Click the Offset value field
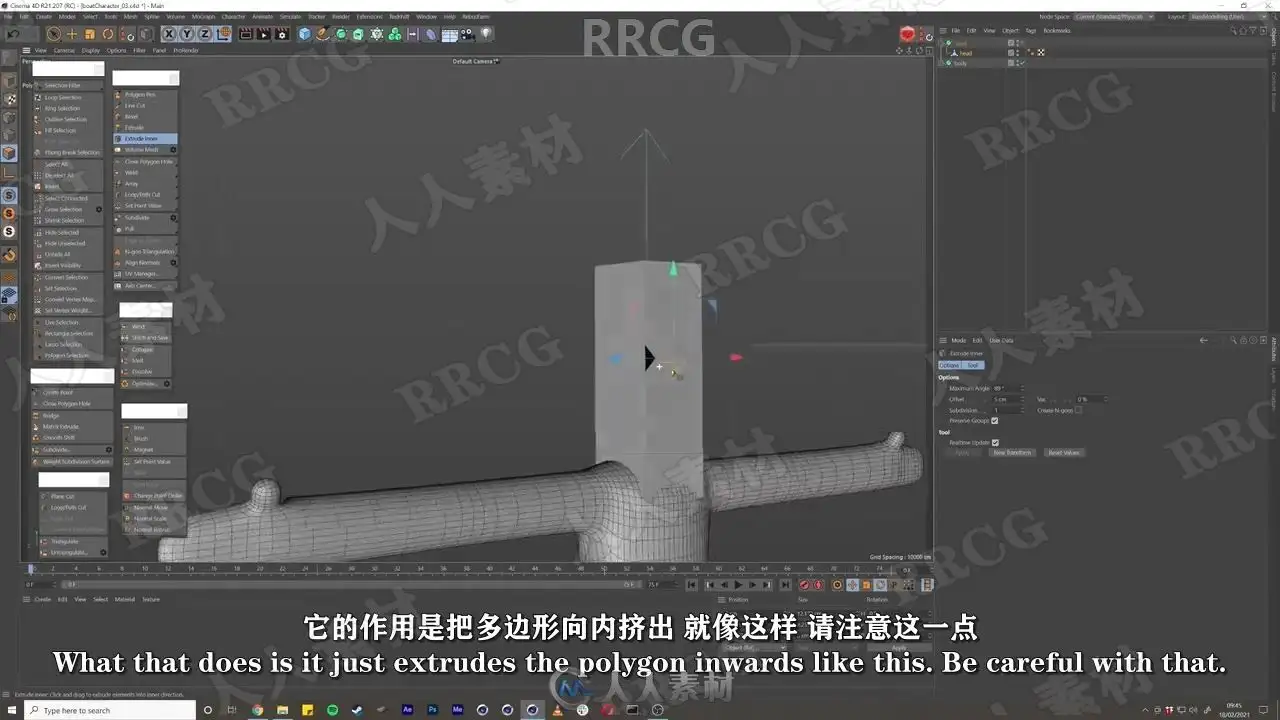The image size is (1280, 720). [x=1007, y=399]
